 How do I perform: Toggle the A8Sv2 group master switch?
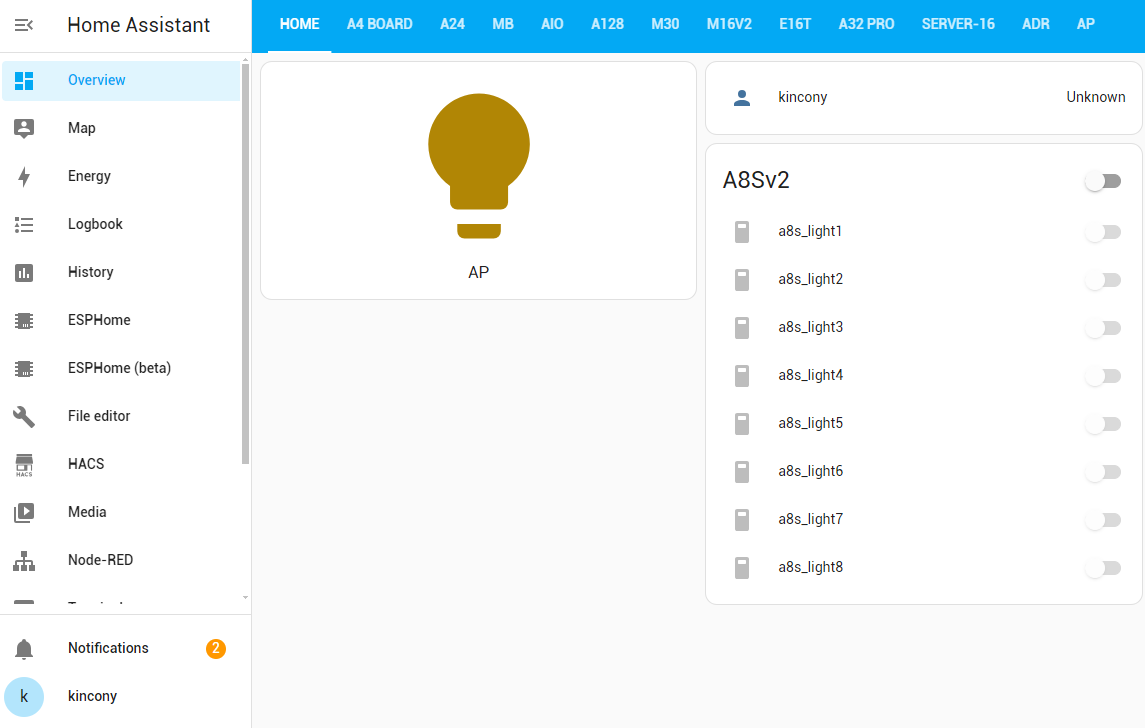(1103, 181)
